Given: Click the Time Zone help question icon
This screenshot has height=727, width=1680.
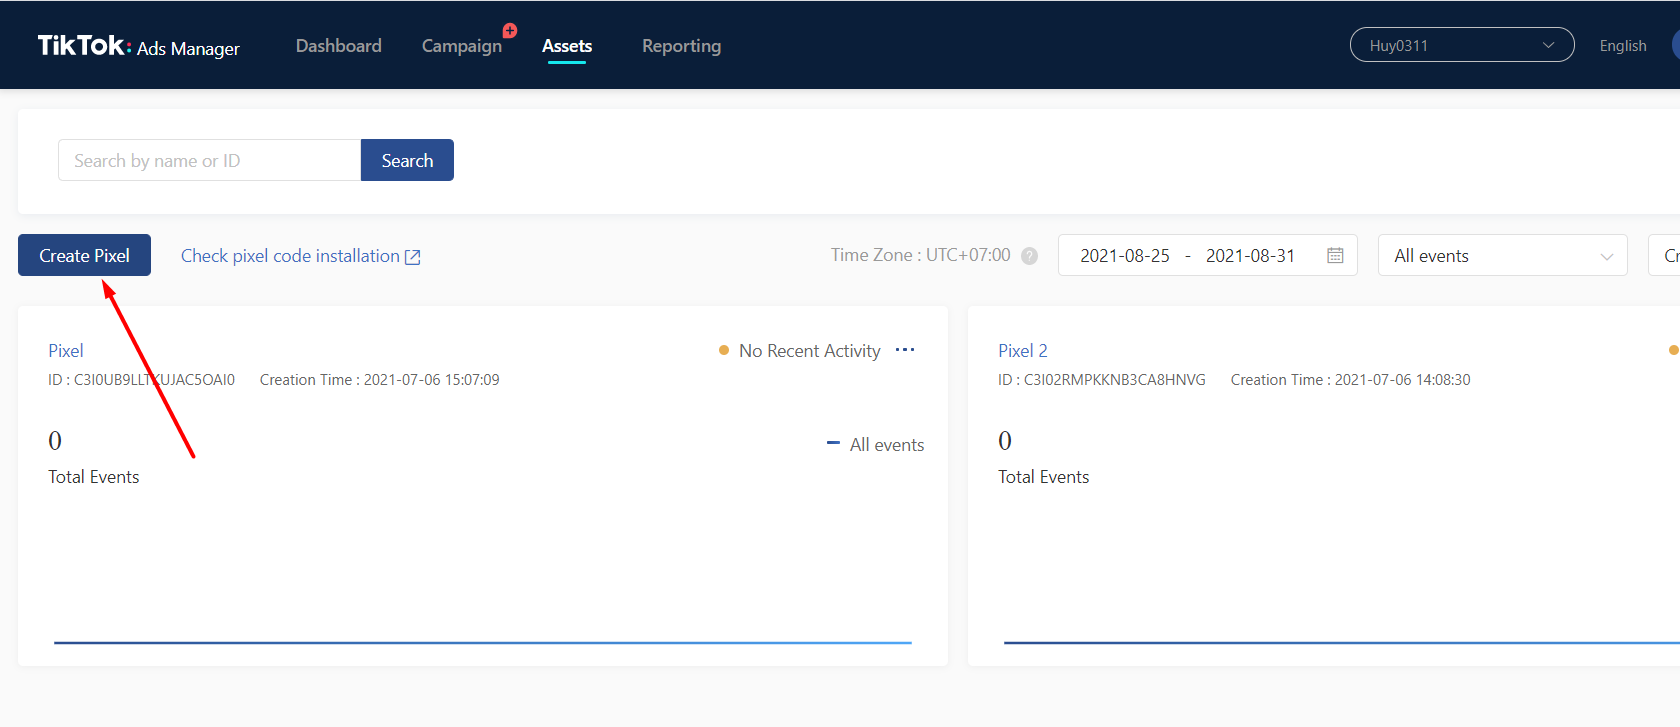Looking at the screenshot, I should click(1029, 256).
